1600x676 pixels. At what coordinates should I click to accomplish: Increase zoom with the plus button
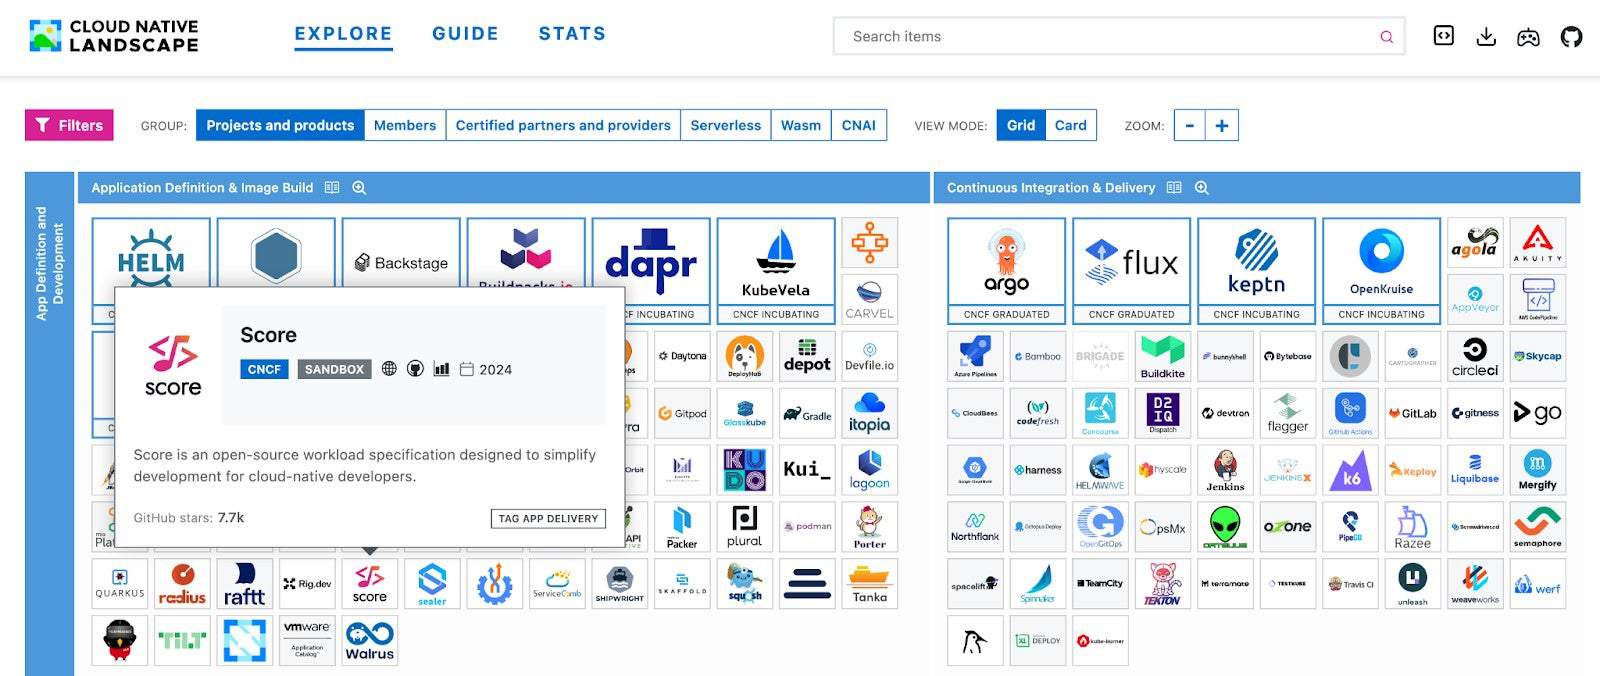tap(1222, 125)
